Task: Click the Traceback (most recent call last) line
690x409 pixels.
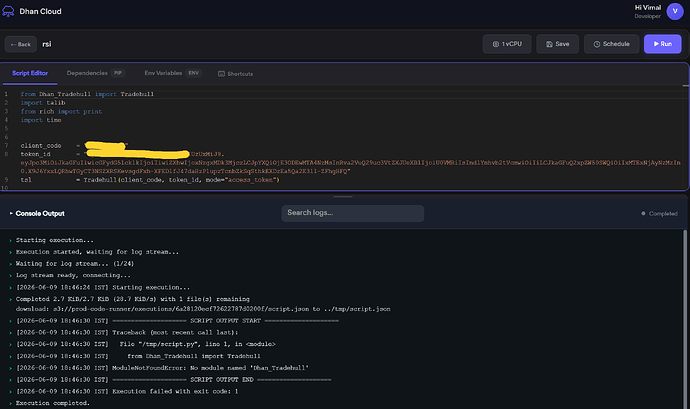Action: 127,332
